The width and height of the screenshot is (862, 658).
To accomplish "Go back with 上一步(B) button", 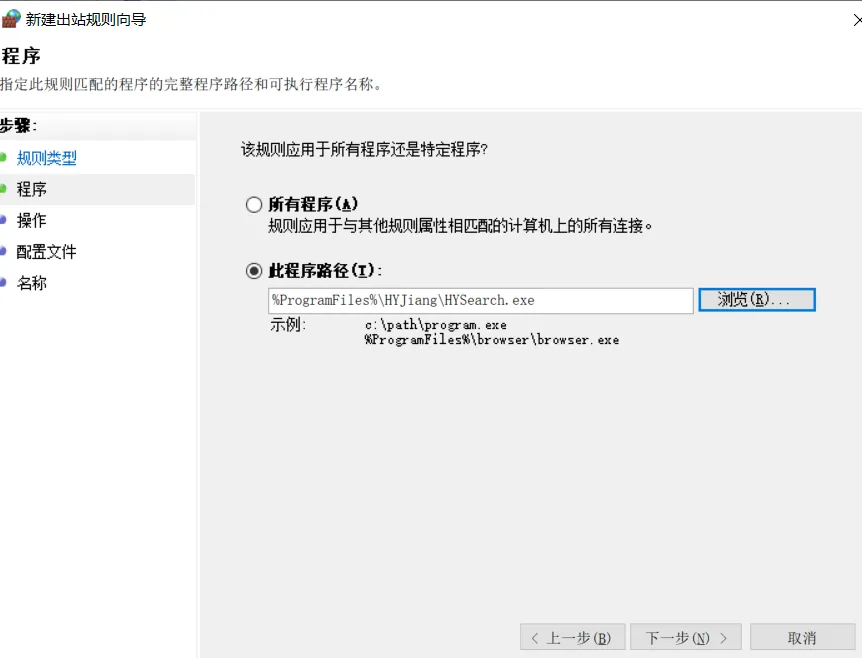I will [x=572, y=637].
